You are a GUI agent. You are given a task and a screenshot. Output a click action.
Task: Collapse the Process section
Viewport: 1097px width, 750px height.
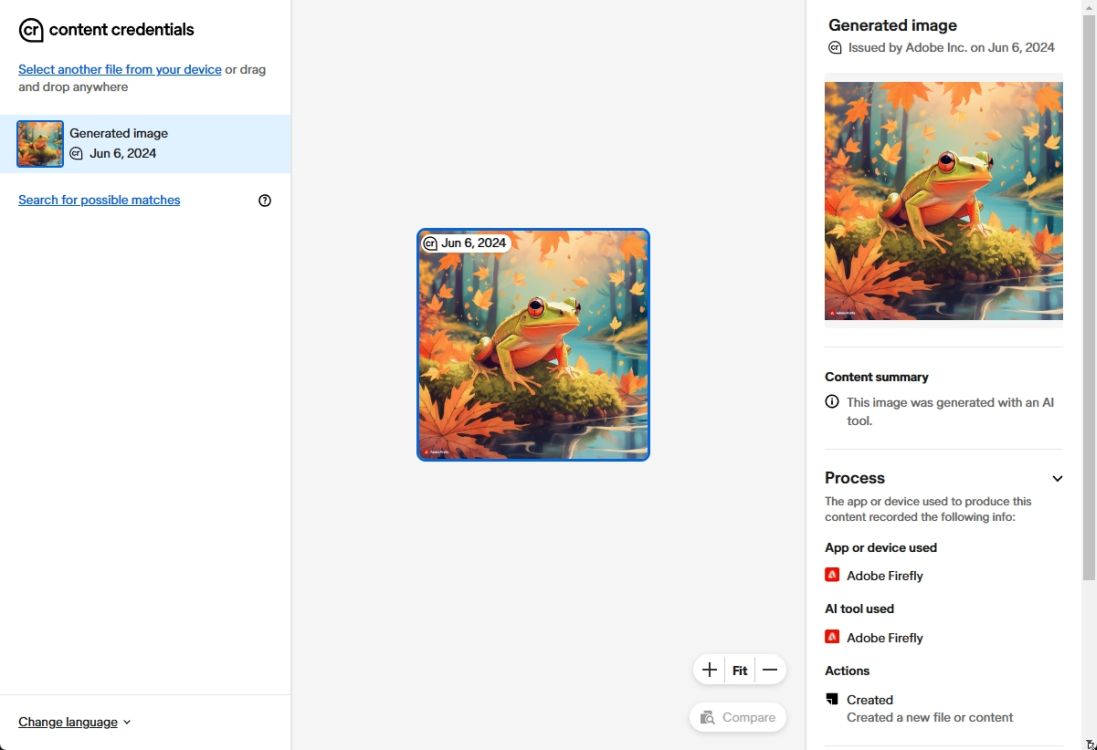coord(1057,478)
